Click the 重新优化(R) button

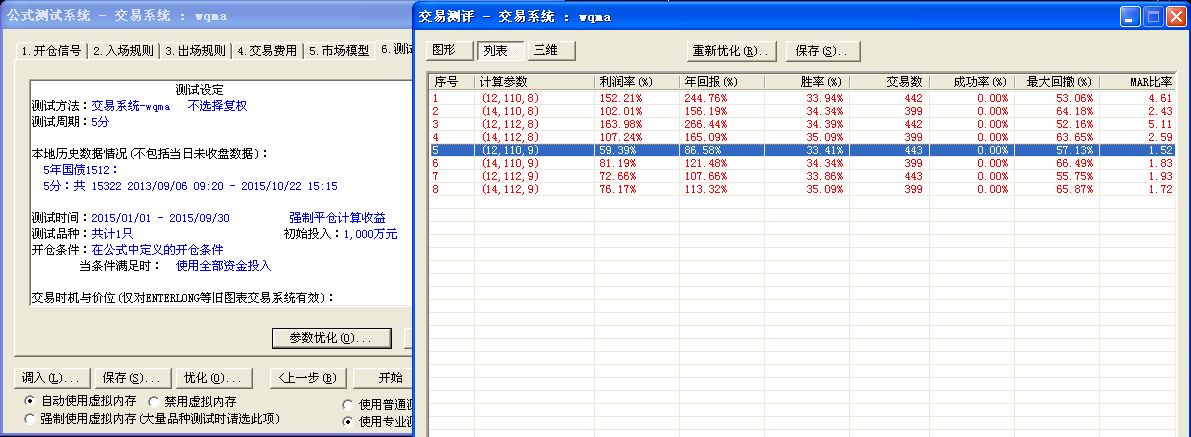(x=729, y=51)
